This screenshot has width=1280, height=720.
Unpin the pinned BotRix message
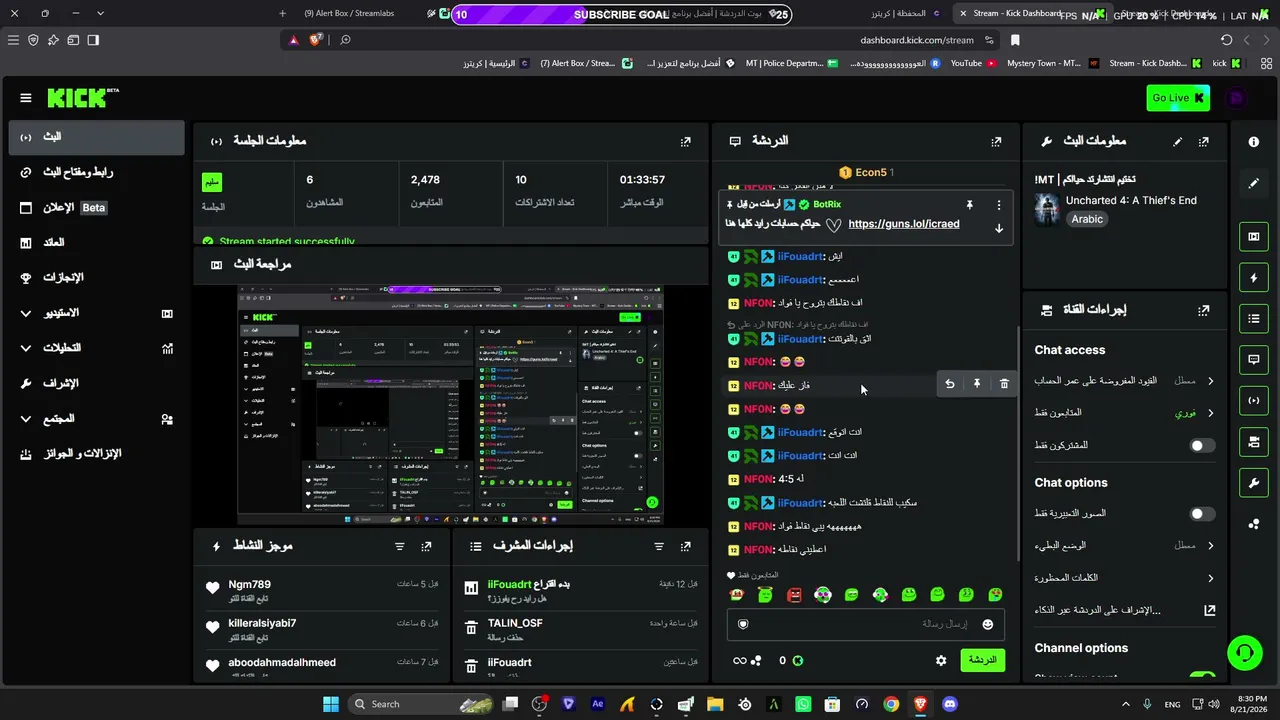tap(969, 205)
